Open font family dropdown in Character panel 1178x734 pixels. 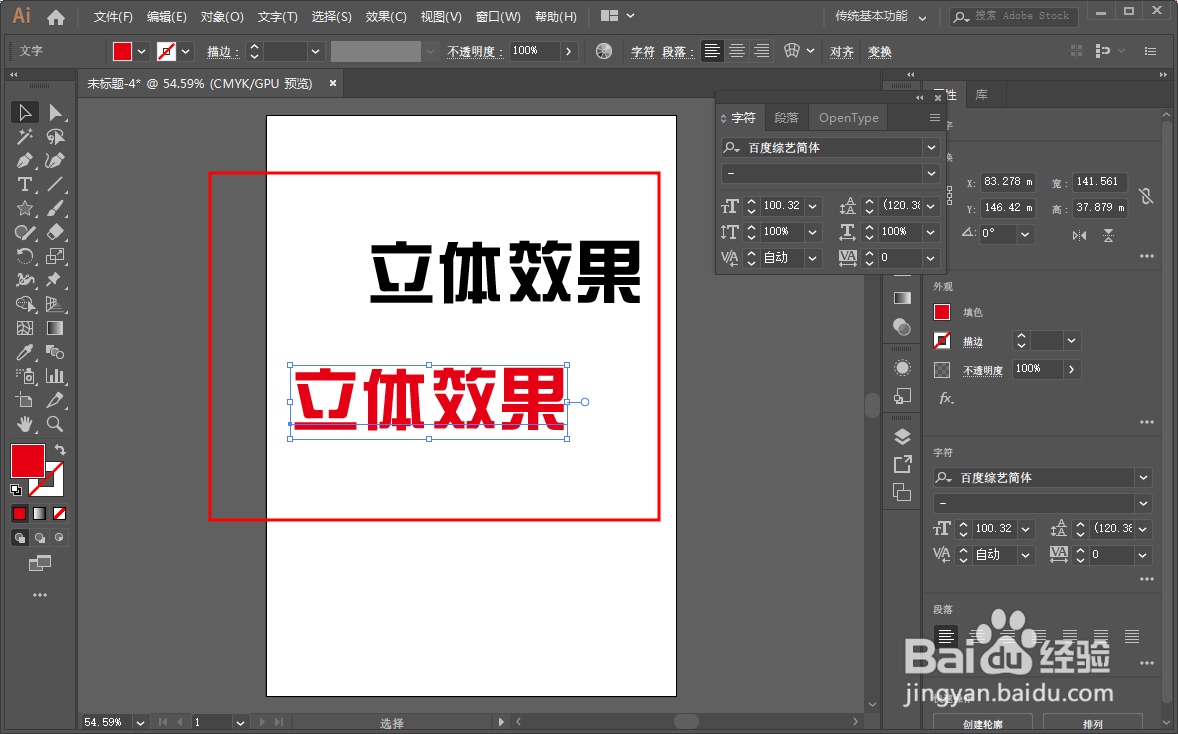[932, 148]
